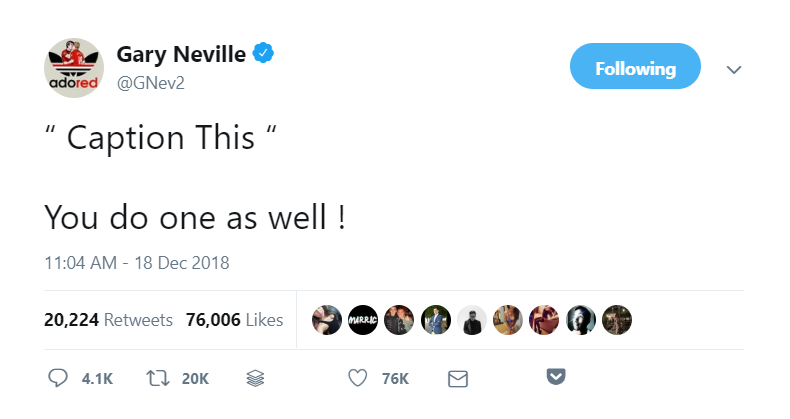Send tweet via the envelope message icon
This screenshot has height=419, width=790.
pyautogui.click(x=458, y=378)
